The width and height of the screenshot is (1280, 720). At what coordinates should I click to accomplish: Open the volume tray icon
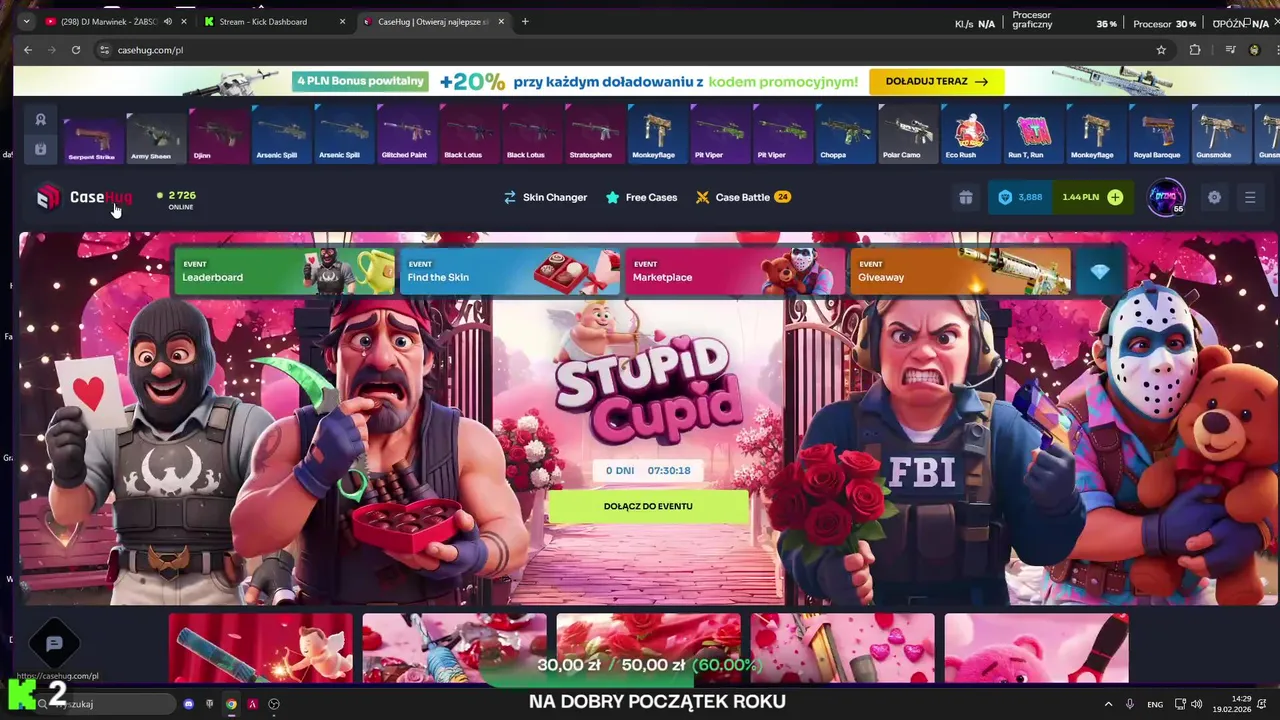[1197, 704]
